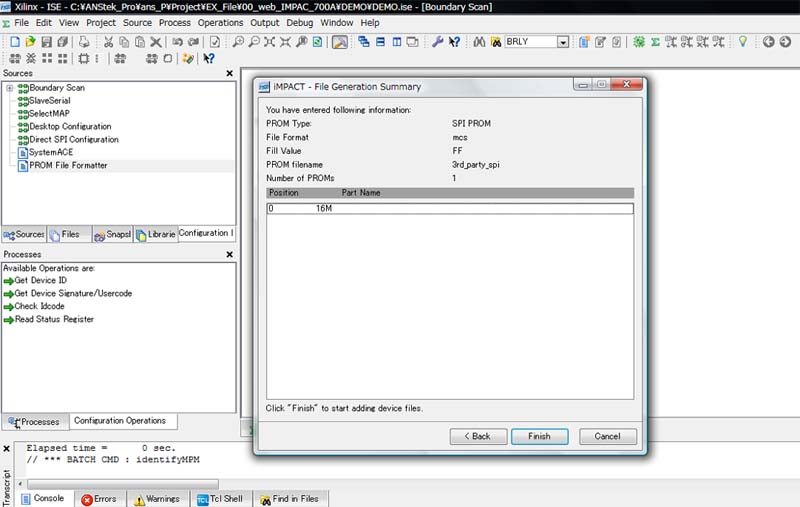Click the Back button in iMPACT dialog
This screenshot has width=800, height=507.
pyautogui.click(x=478, y=437)
